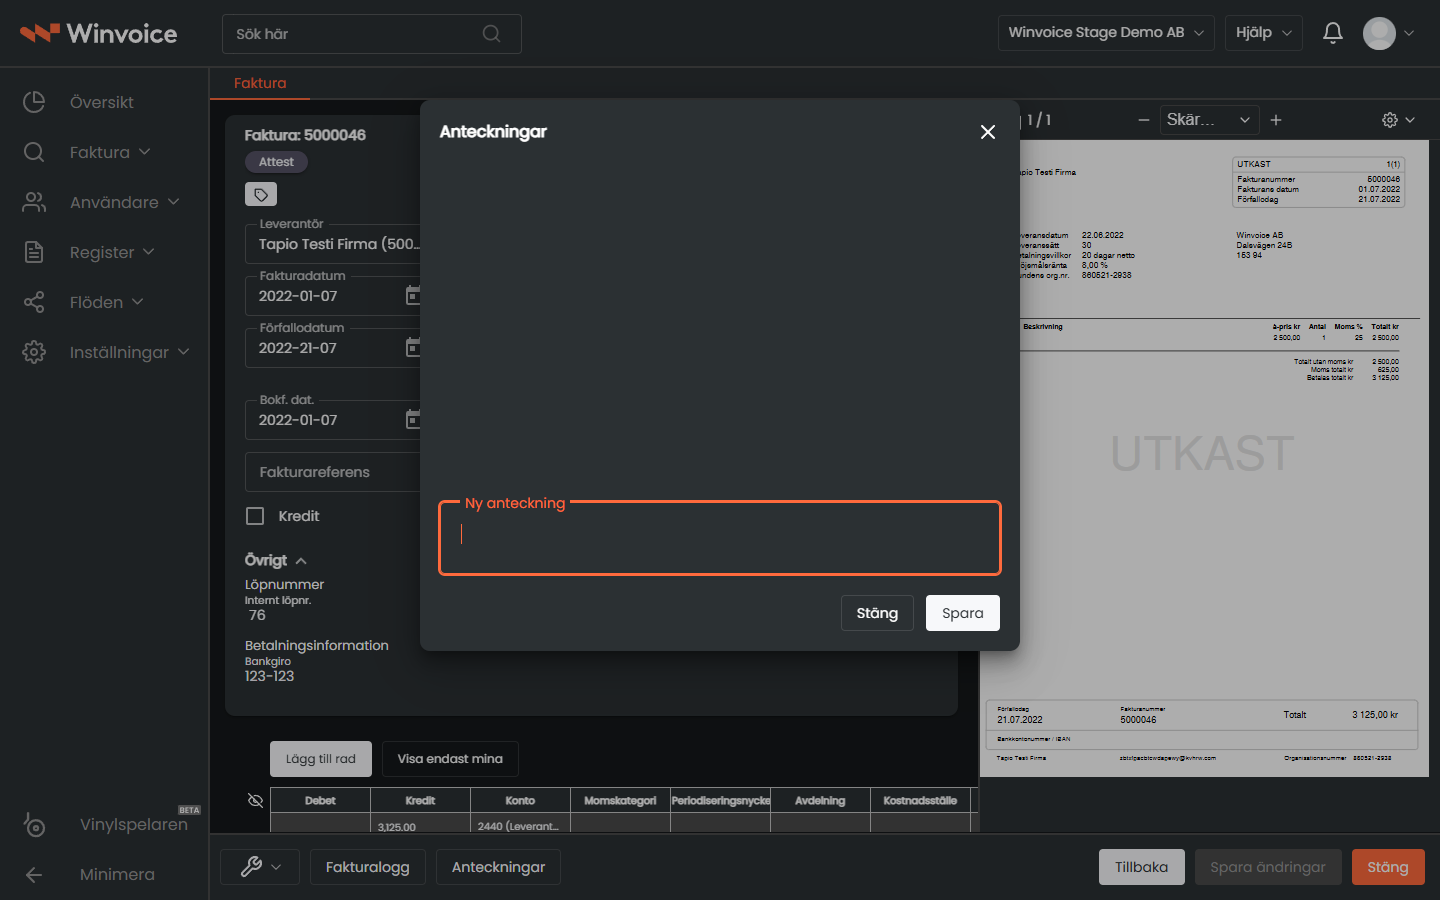Image resolution: width=1440 pixels, height=900 pixels.
Task: Click the orange Stäng button
Action: pyautogui.click(x=1388, y=867)
